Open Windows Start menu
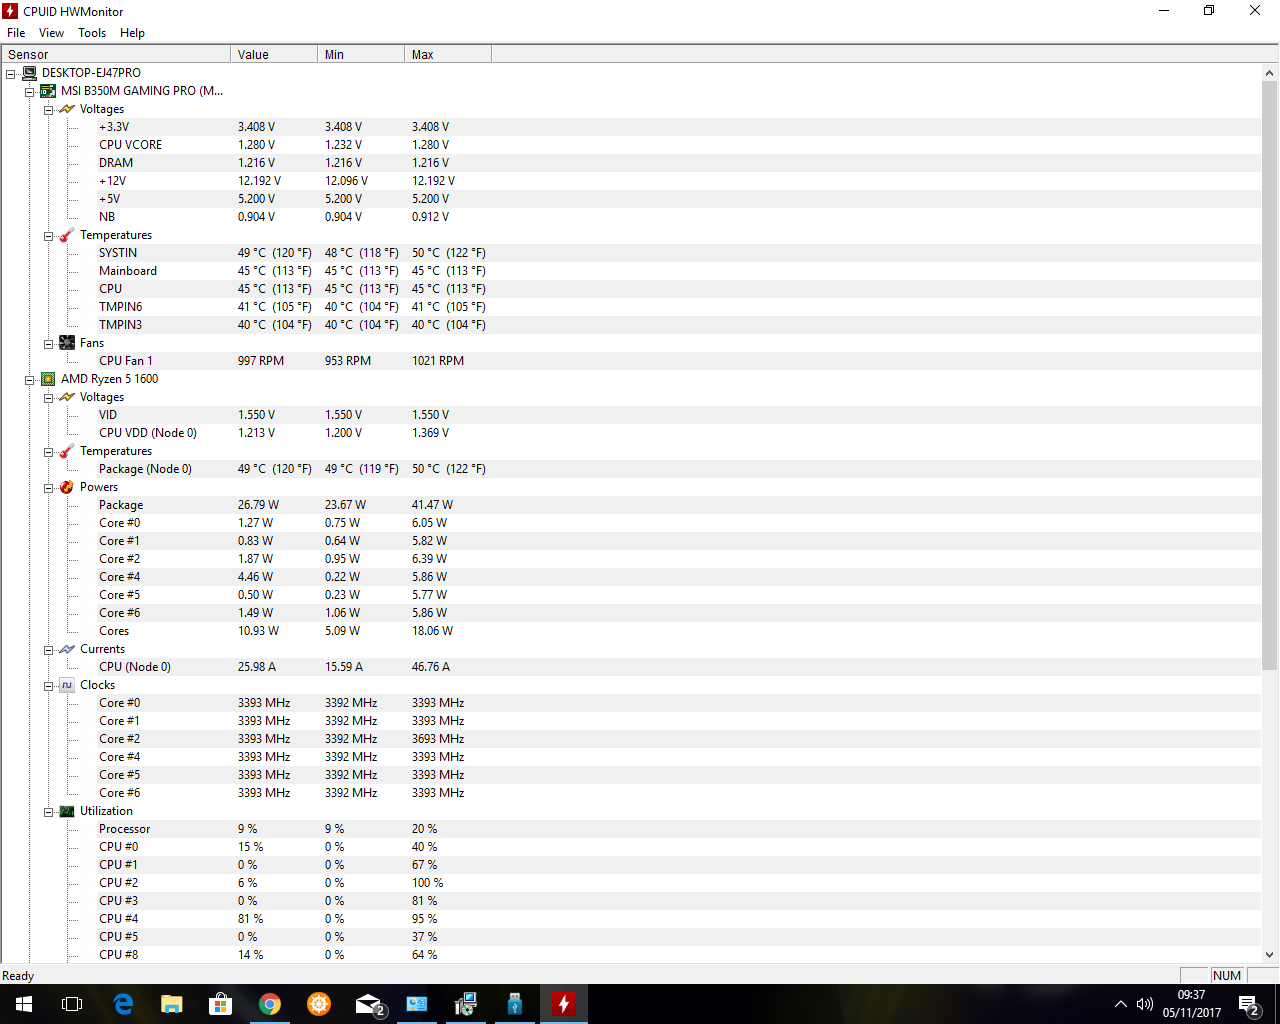Screen dimensions: 1280x1024 tap(24, 1004)
